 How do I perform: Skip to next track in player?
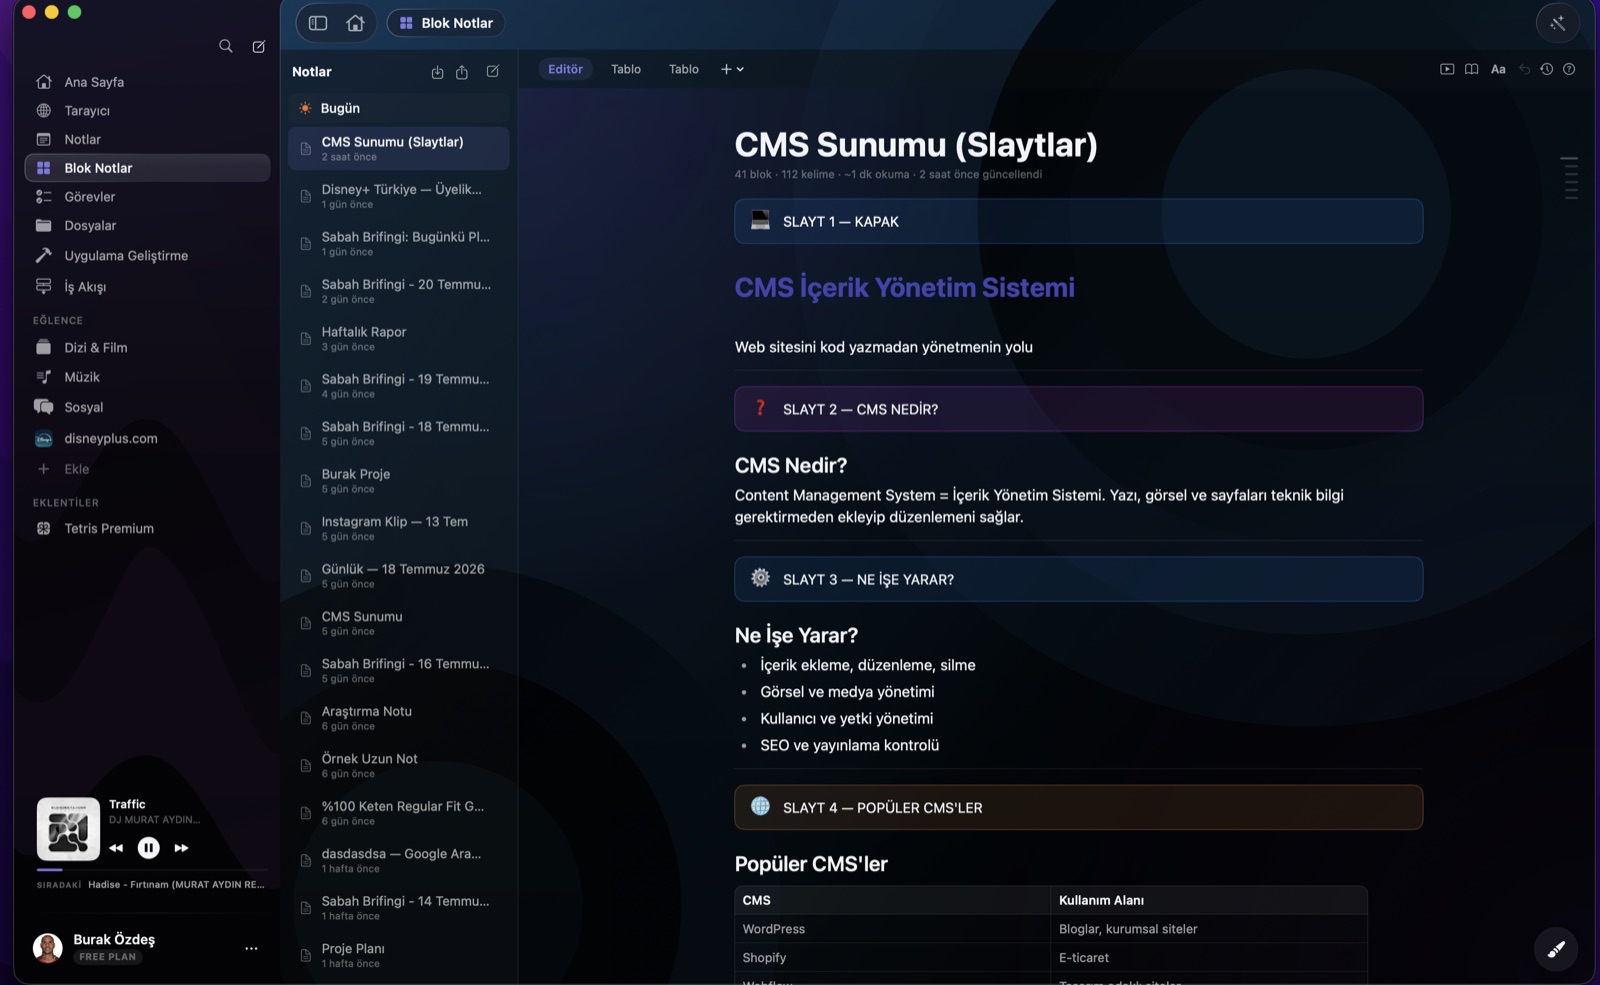pyautogui.click(x=181, y=848)
